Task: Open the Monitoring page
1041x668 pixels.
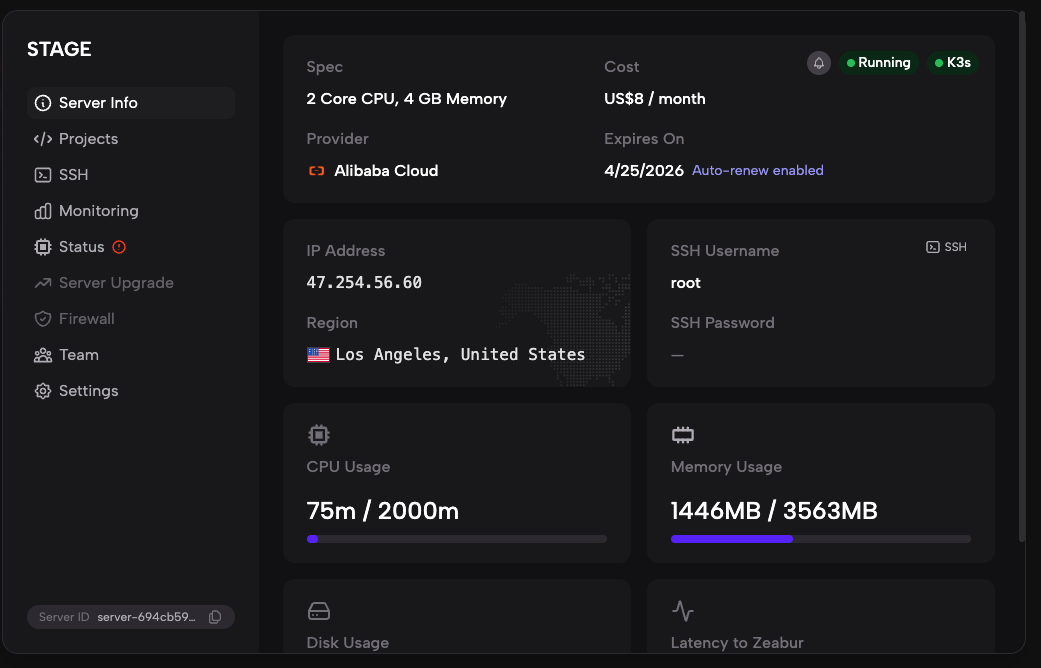Action: (x=98, y=211)
